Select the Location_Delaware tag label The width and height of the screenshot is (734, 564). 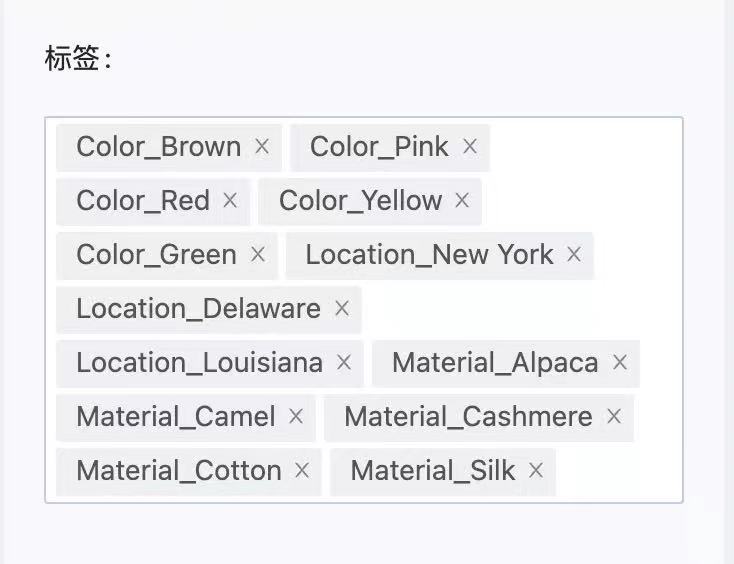click(198, 309)
